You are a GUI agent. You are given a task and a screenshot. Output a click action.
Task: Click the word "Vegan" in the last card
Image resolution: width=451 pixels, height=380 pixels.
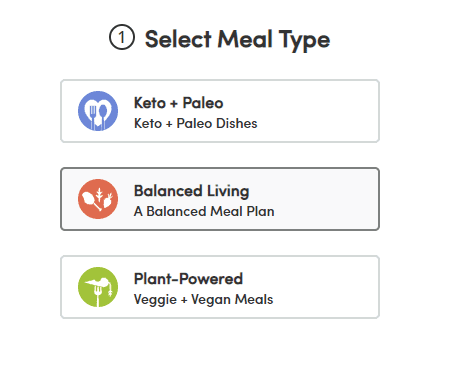pyautogui.click(x=211, y=300)
